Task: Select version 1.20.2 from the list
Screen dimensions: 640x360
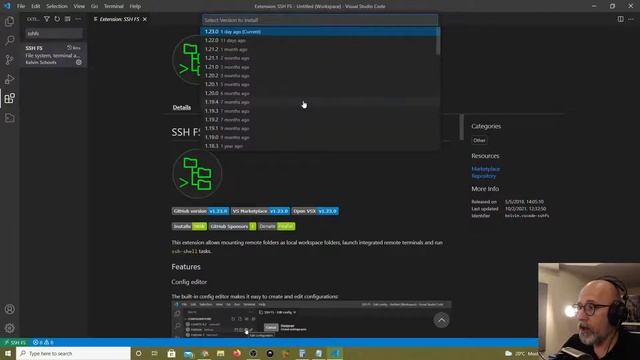Action: 320,76
